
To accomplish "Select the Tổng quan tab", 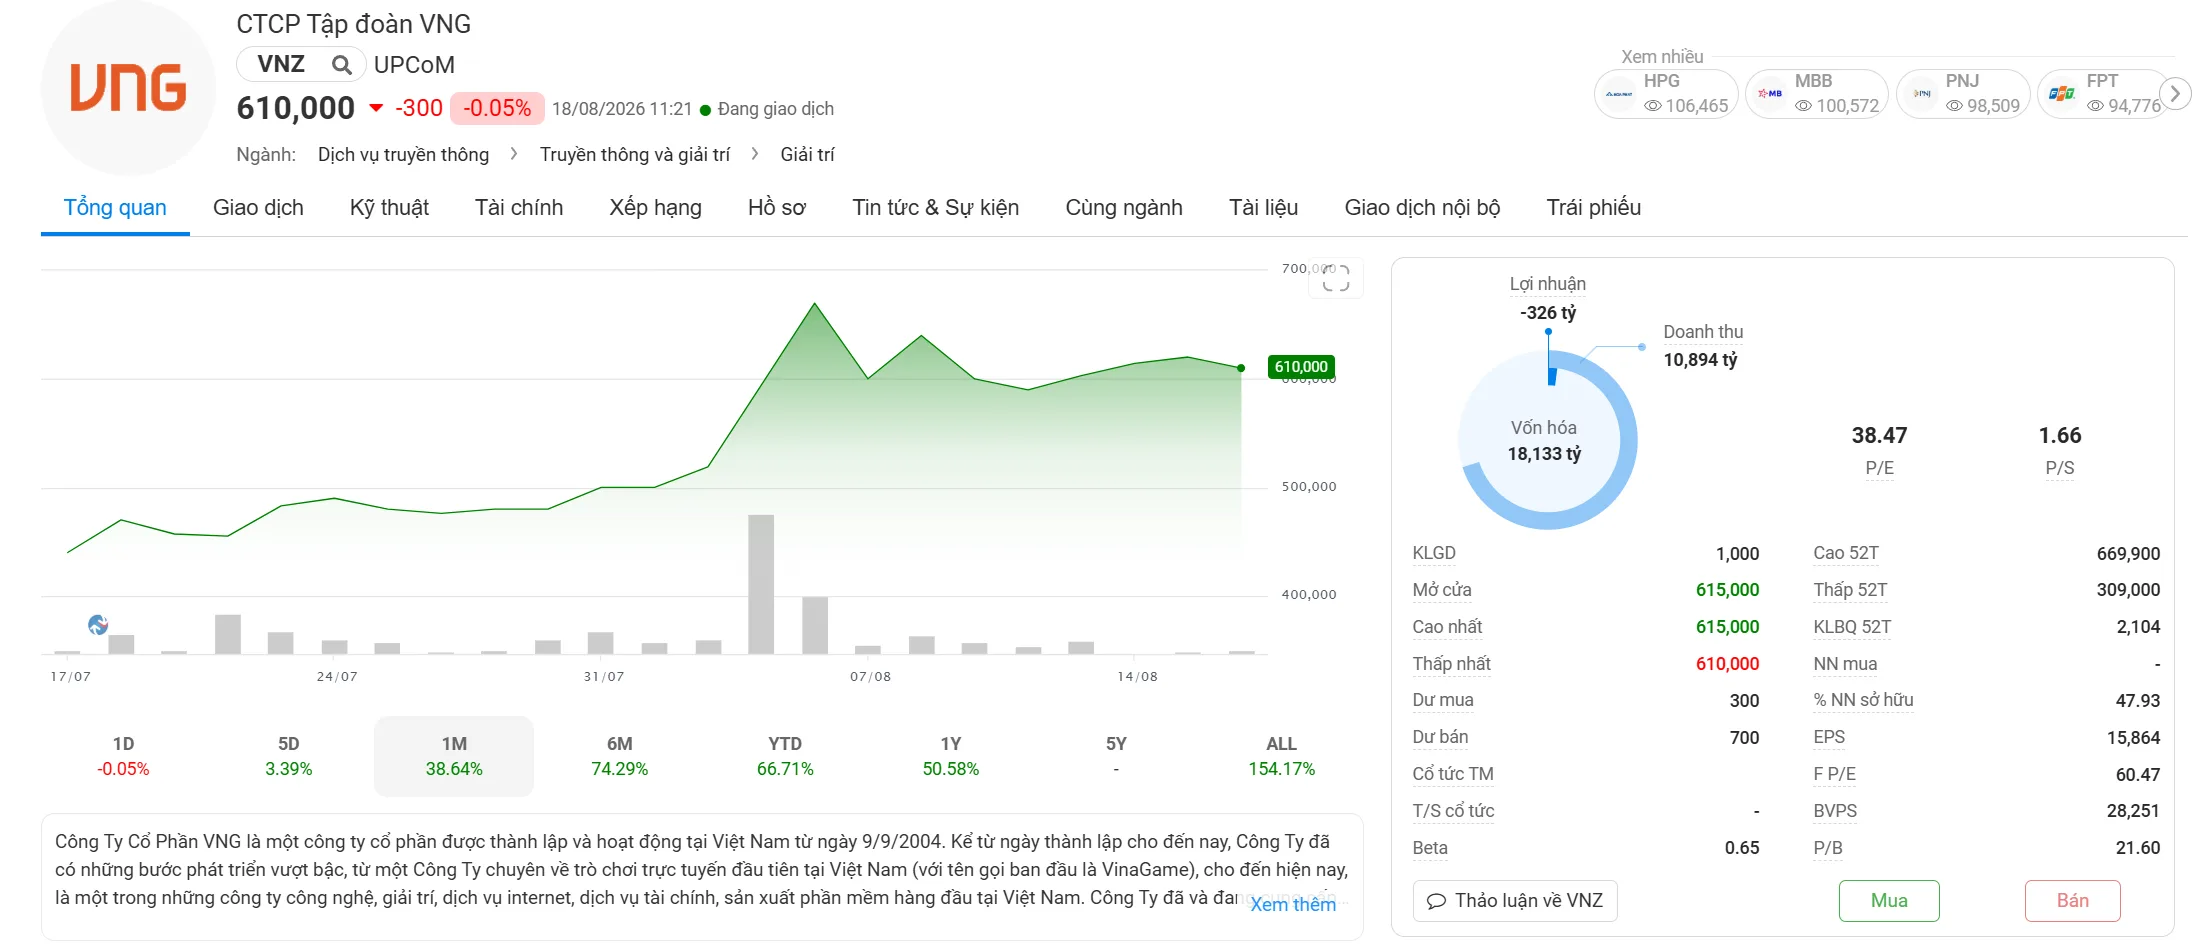I will pos(115,207).
